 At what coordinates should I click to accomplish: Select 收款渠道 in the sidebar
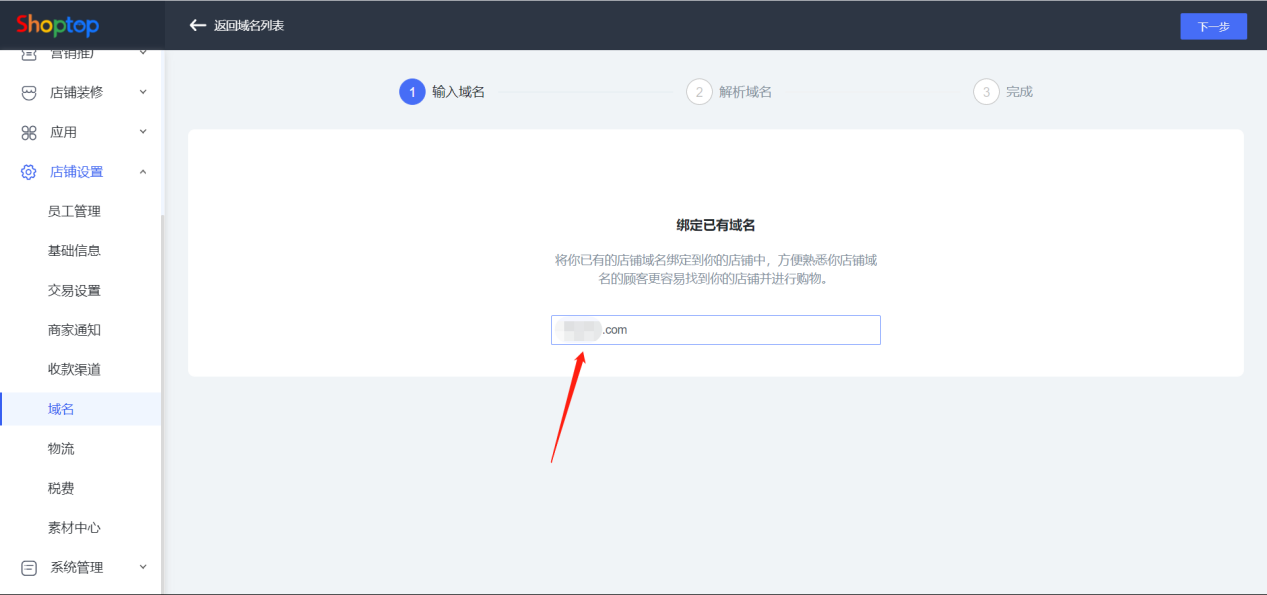74,369
